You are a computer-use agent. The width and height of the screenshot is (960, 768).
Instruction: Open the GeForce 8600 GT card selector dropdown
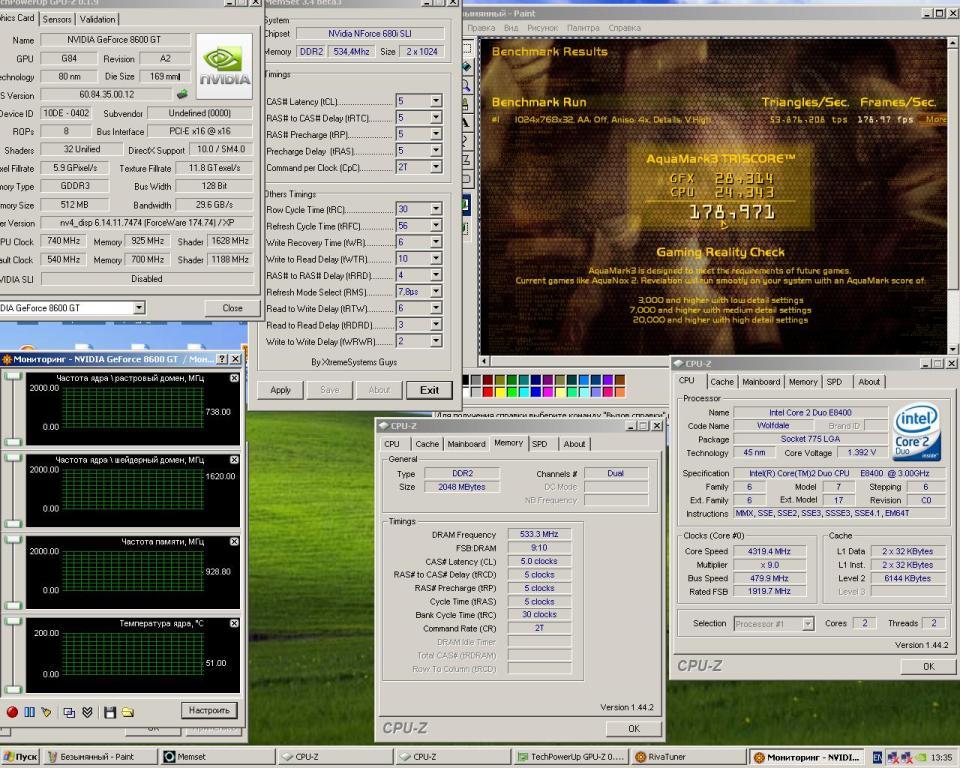140,307
